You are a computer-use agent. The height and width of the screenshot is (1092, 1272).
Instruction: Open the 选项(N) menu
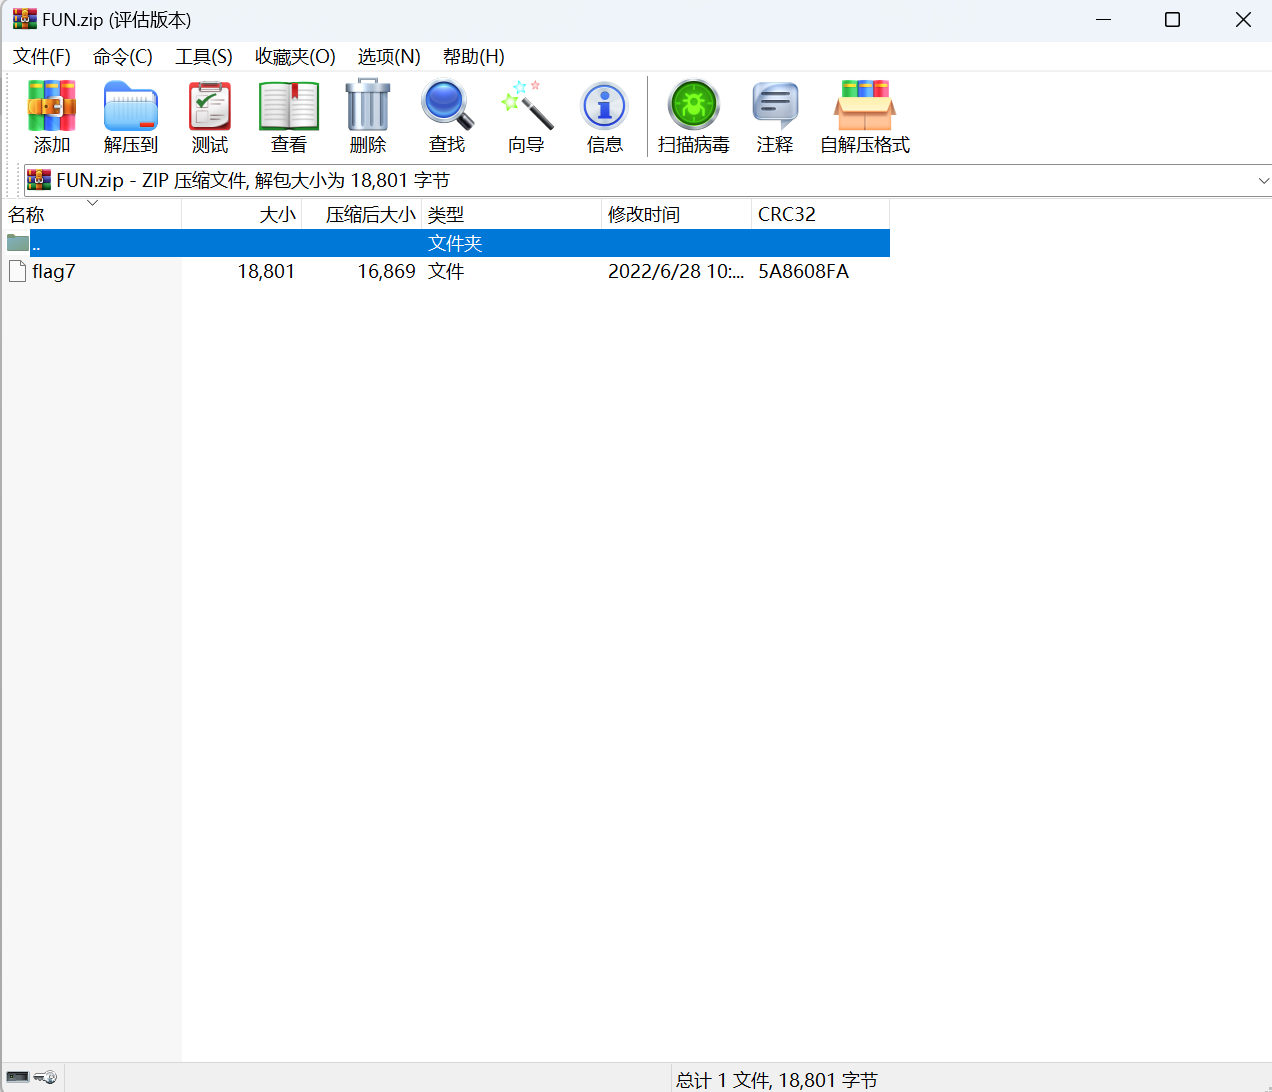tap(389, 57)
